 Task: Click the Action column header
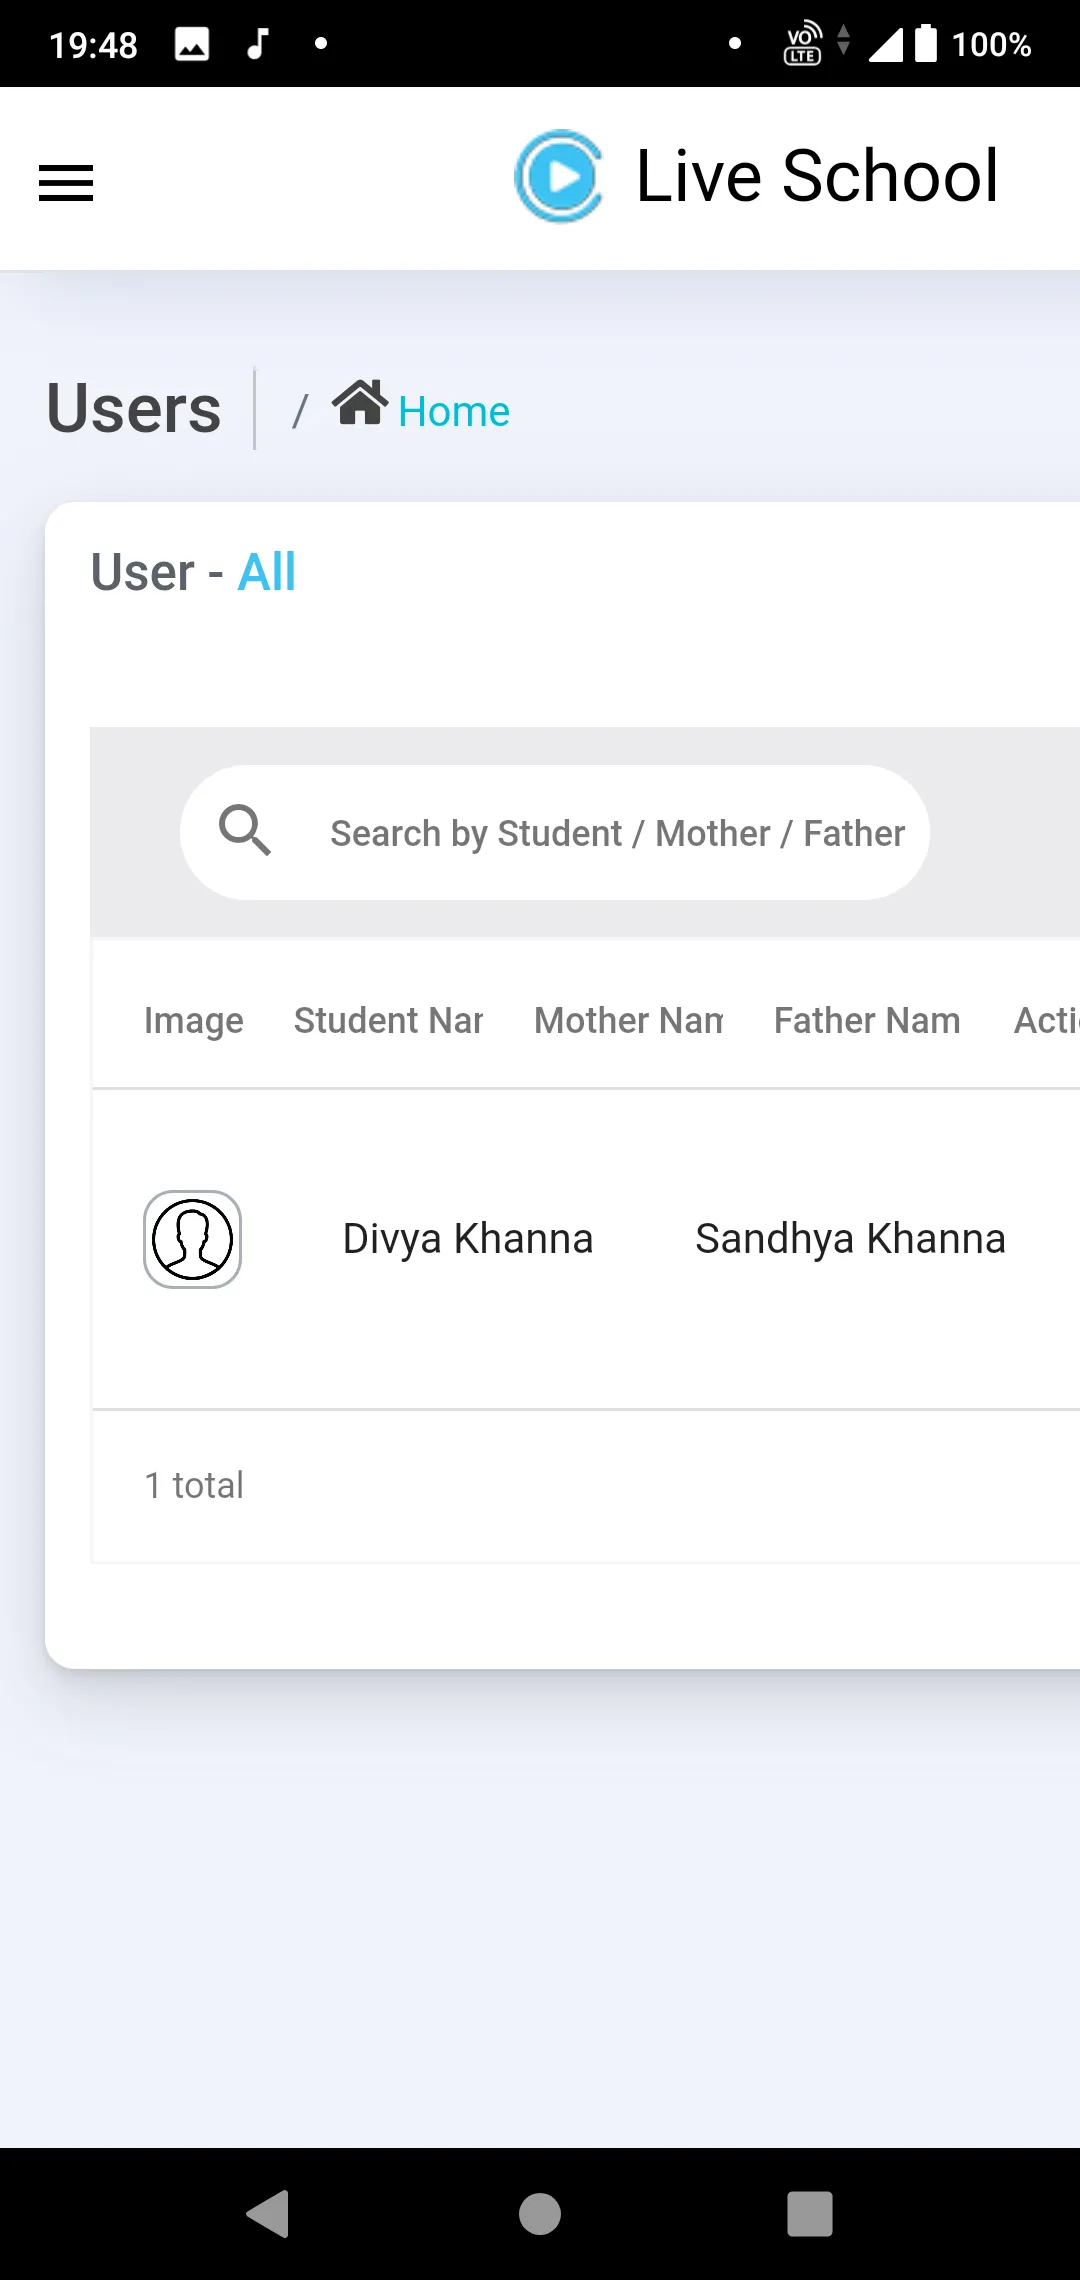pos(1047,1021)
